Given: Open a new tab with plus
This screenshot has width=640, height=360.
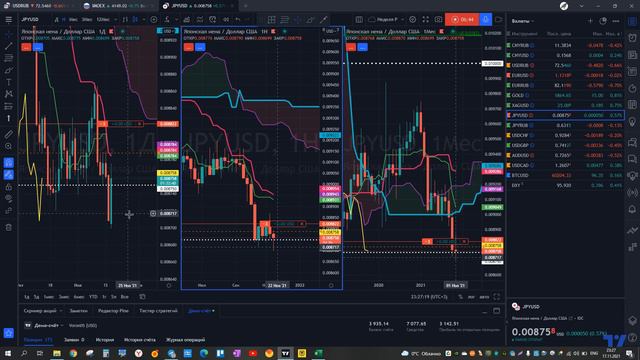Looking at the screenshot, I should pos(245,6).
